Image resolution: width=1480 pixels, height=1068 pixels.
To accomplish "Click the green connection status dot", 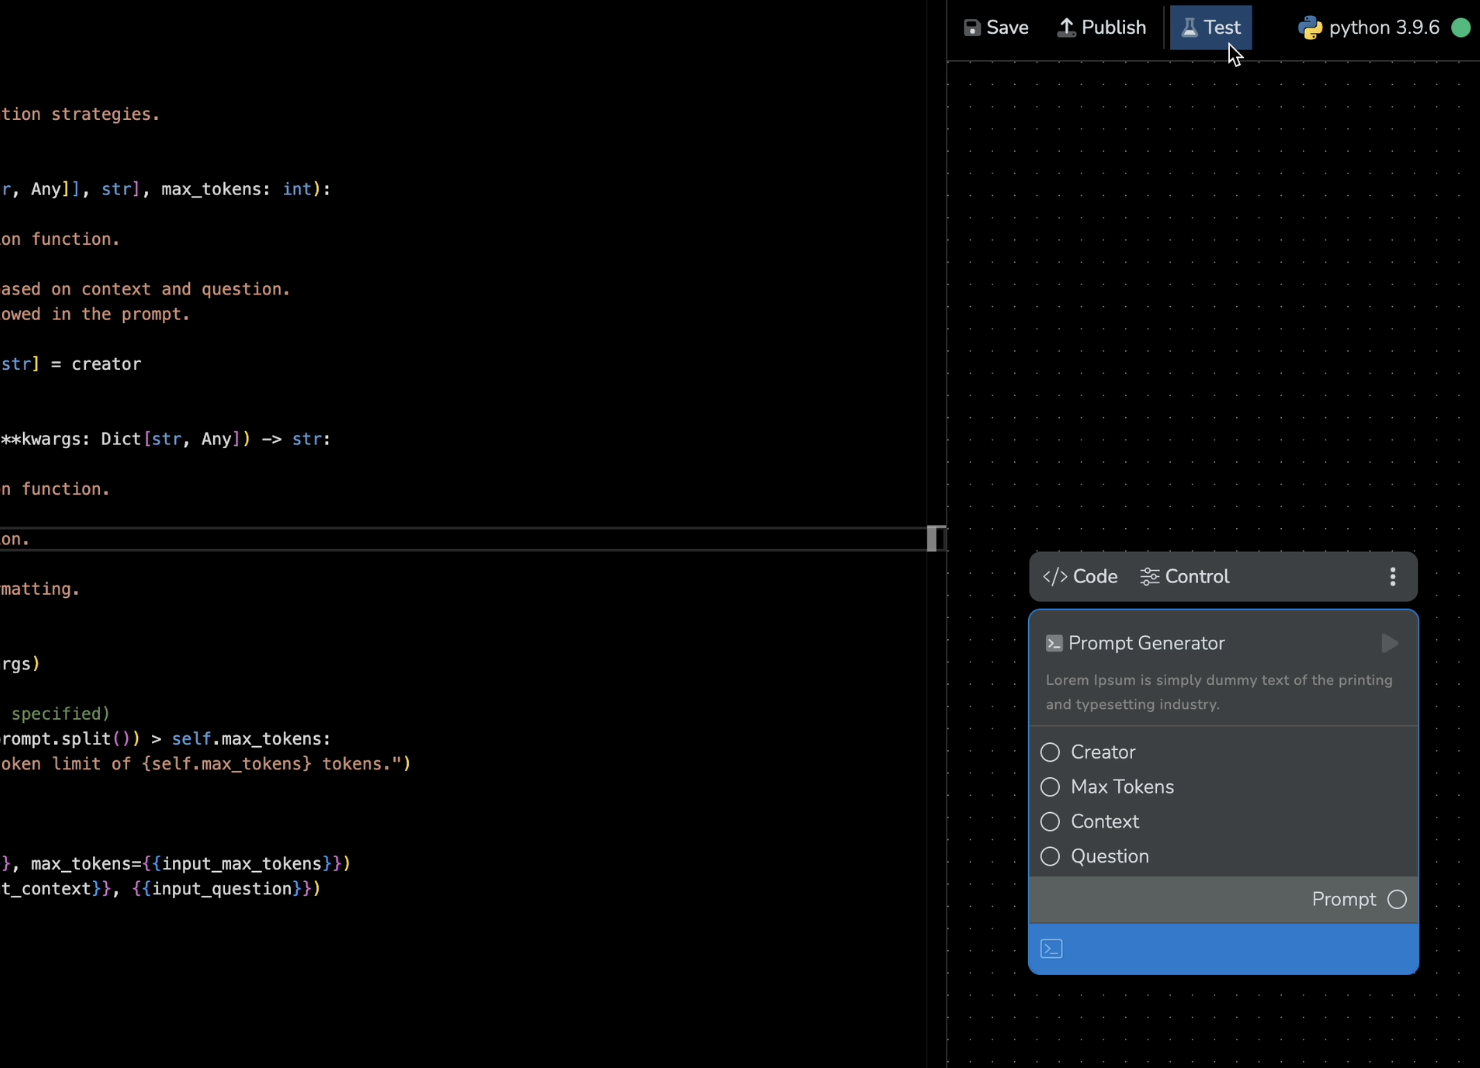I will click(x=1461, y=27).
